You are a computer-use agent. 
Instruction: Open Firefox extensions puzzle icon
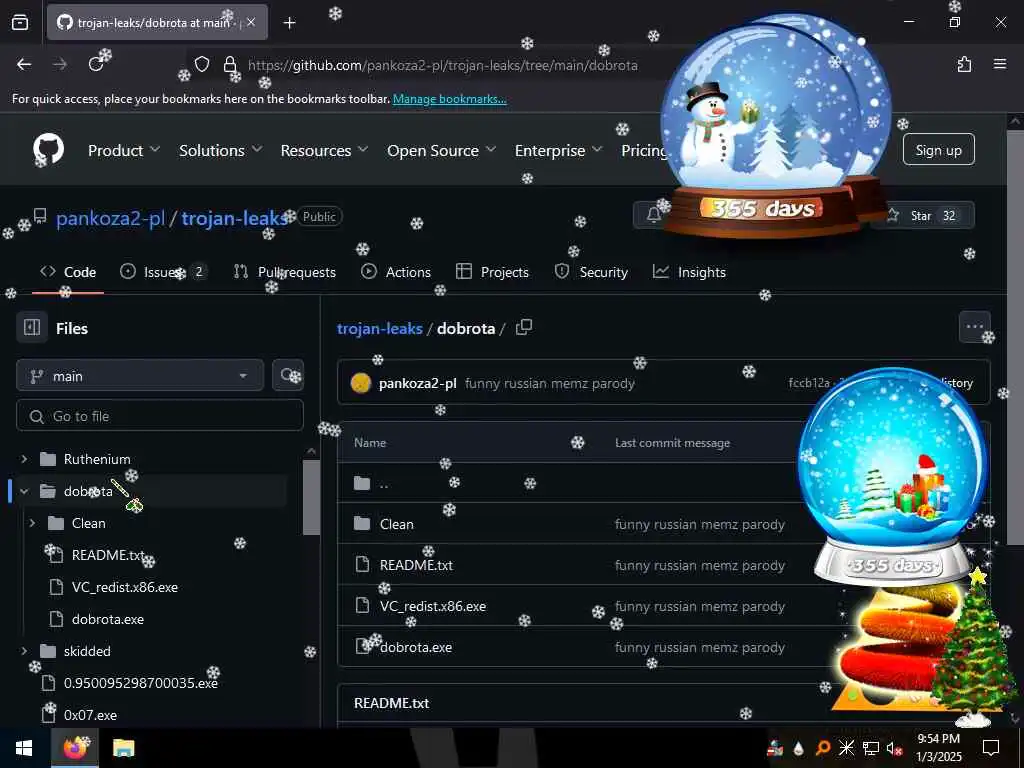pyautogui.click(x=965, y=64)
